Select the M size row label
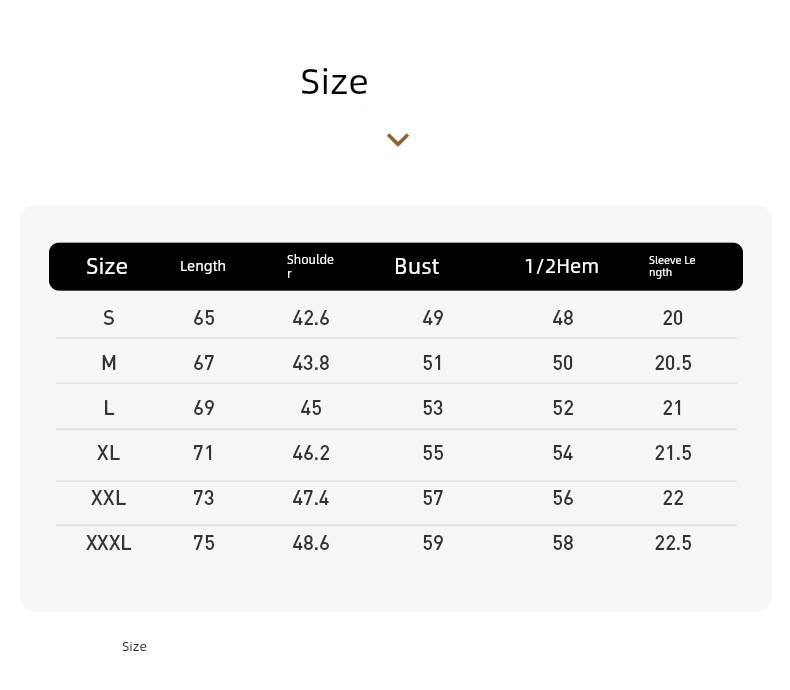This screenshot has width=790, height=690. click(109, 363)
